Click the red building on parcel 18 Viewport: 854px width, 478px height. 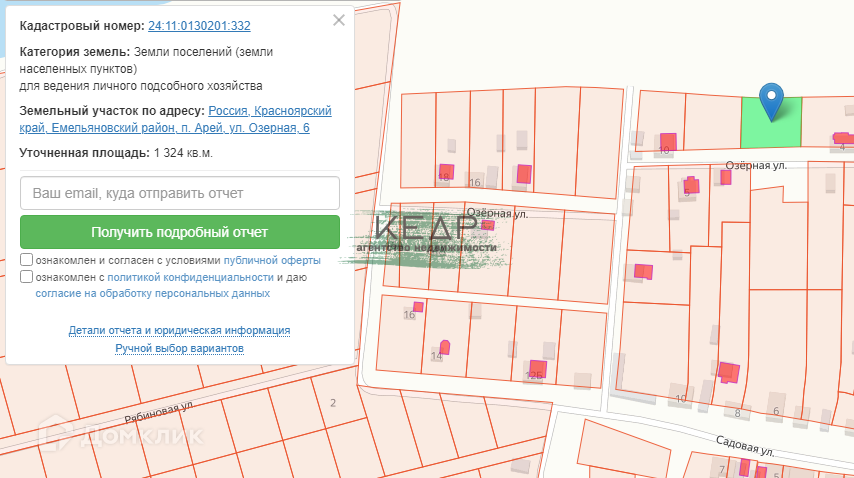click(x=446, y=171)
